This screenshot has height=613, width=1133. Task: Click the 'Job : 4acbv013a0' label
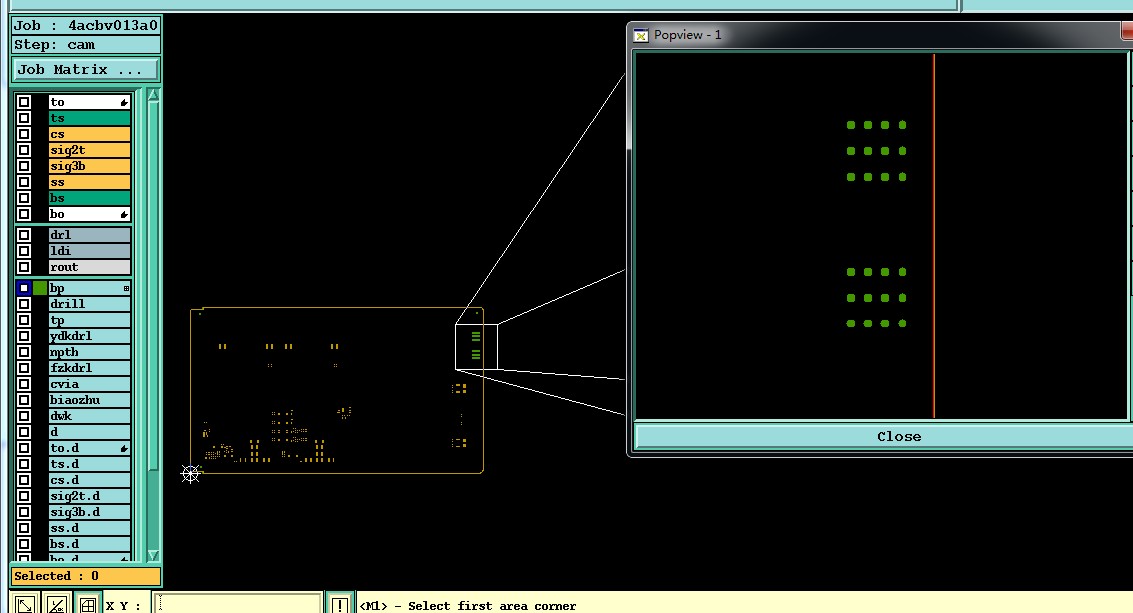tap(85, 25)
